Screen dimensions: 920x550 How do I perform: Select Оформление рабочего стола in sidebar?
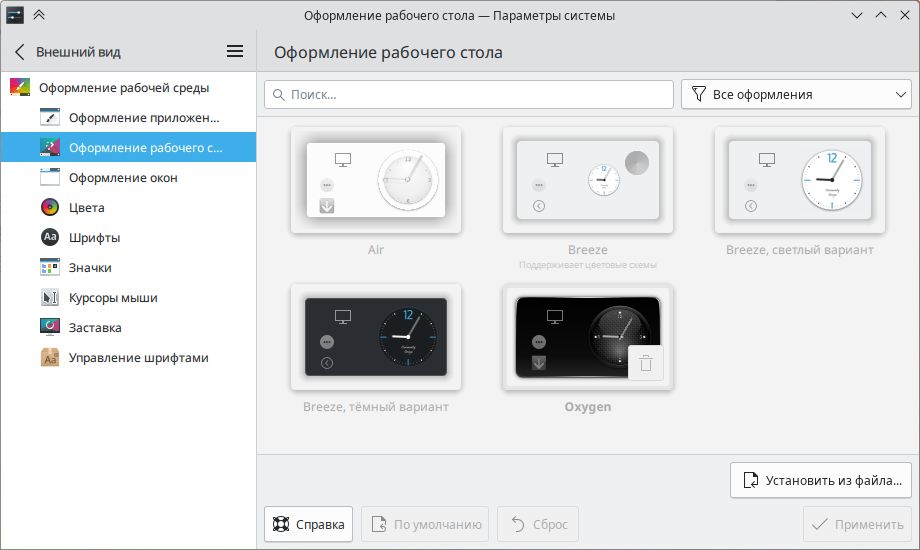coord(128,147)
